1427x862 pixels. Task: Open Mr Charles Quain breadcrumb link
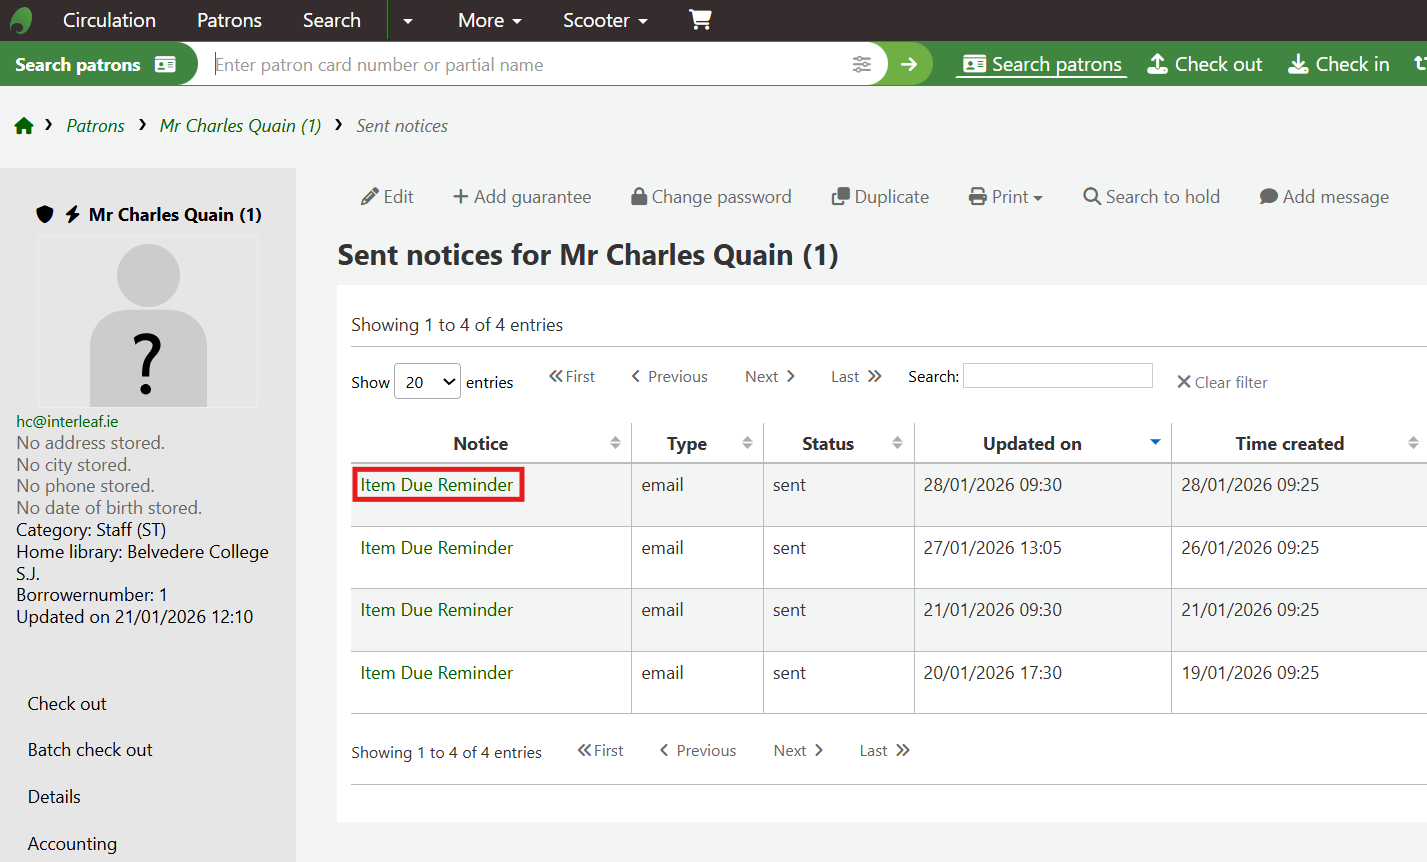pyautogui.click(x=241, y=126)
